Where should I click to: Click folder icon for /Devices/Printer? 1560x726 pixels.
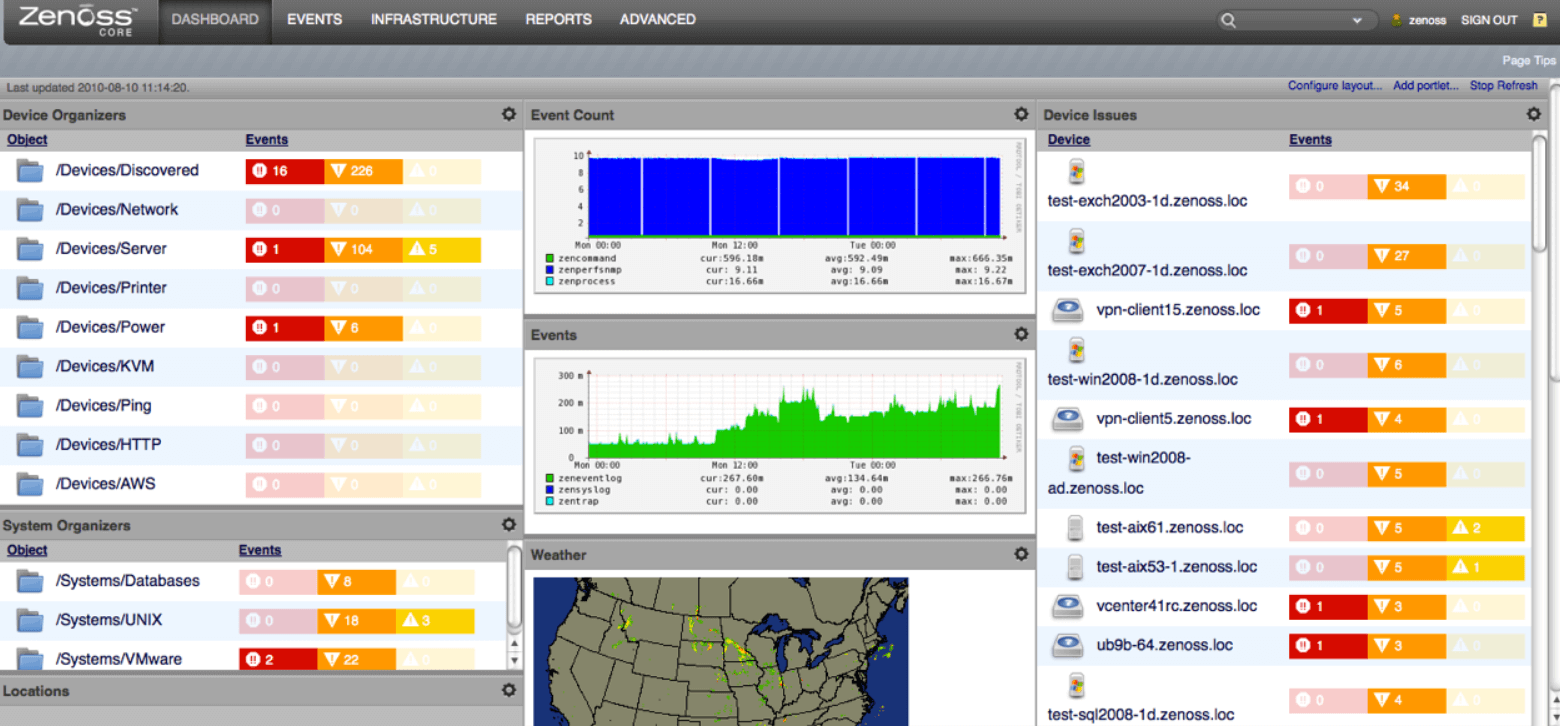coord(30,288)
